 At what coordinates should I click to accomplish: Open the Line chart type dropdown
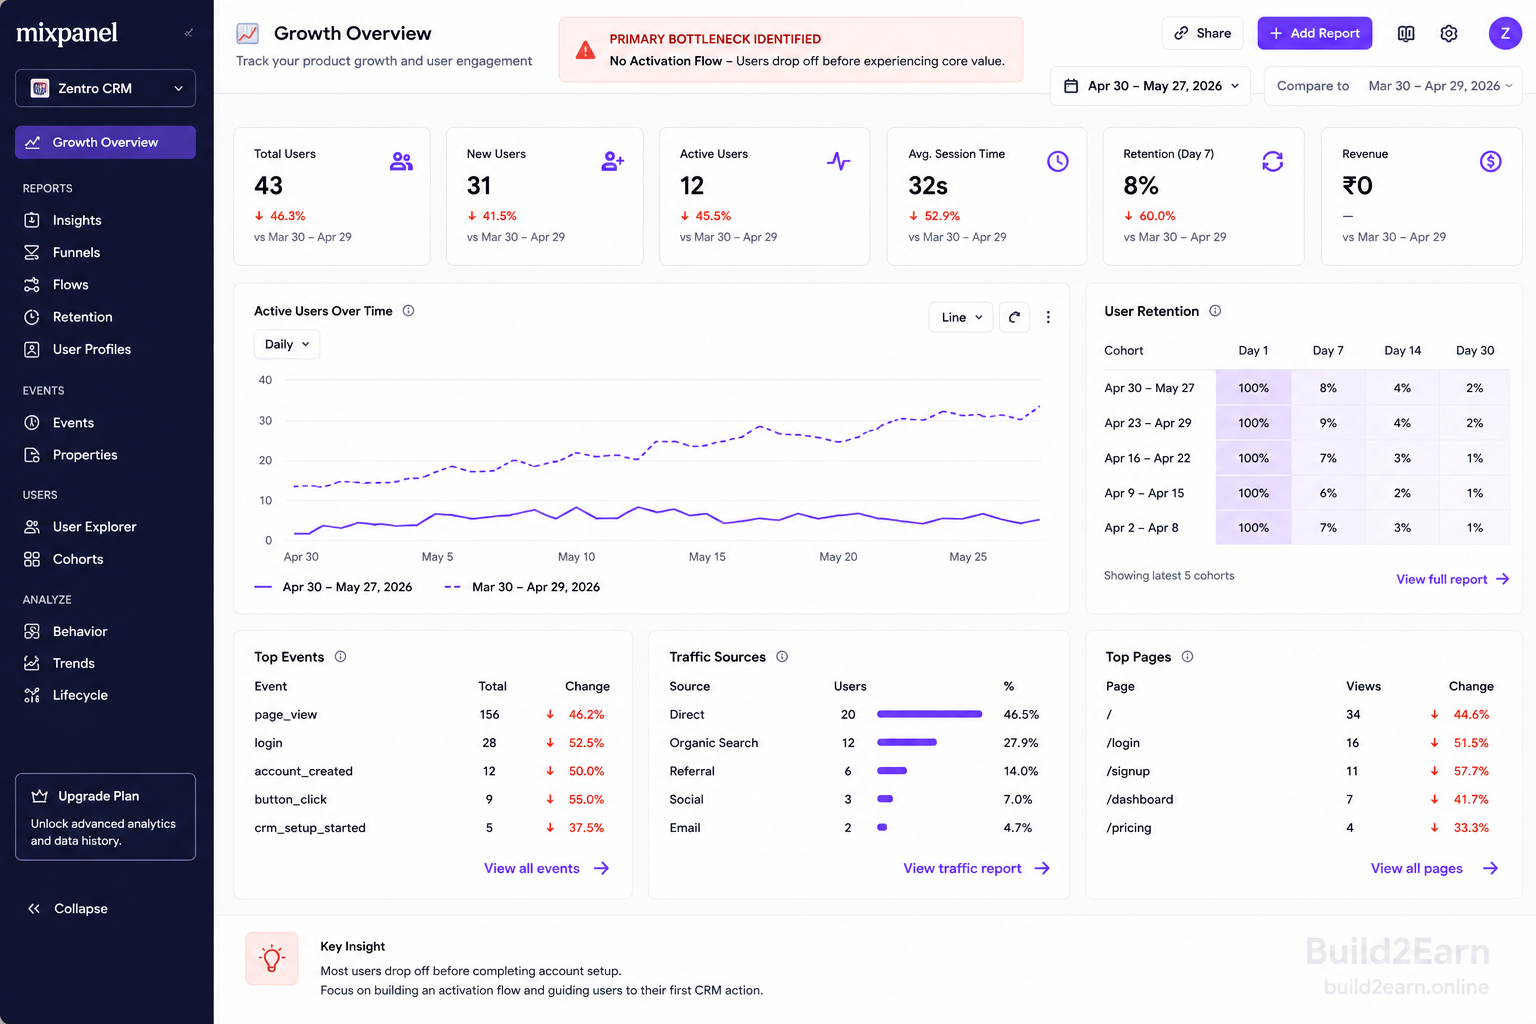(962, 317)
